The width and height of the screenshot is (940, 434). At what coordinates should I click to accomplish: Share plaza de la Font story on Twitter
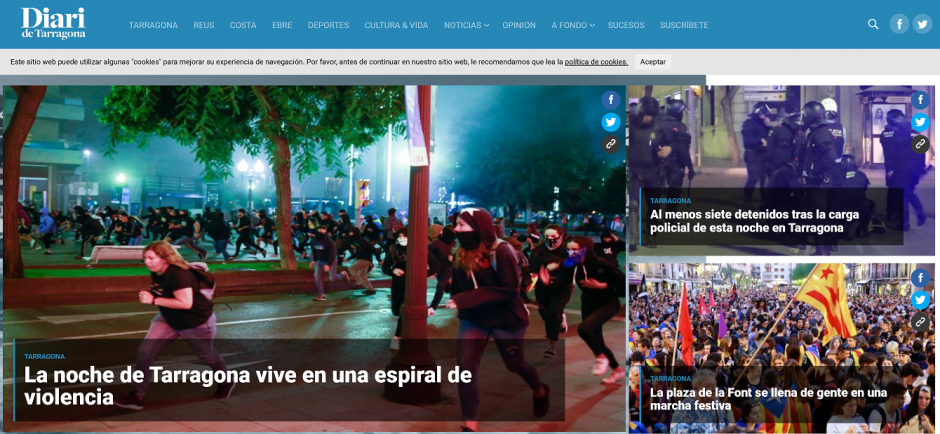pyautogui.click(x=920, y=300)
